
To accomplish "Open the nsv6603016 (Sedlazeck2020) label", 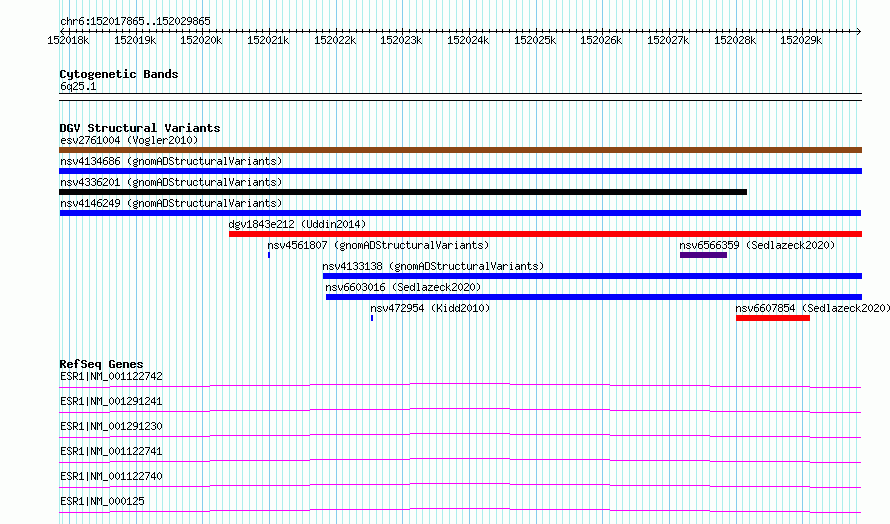I will [x=403, y=287].
